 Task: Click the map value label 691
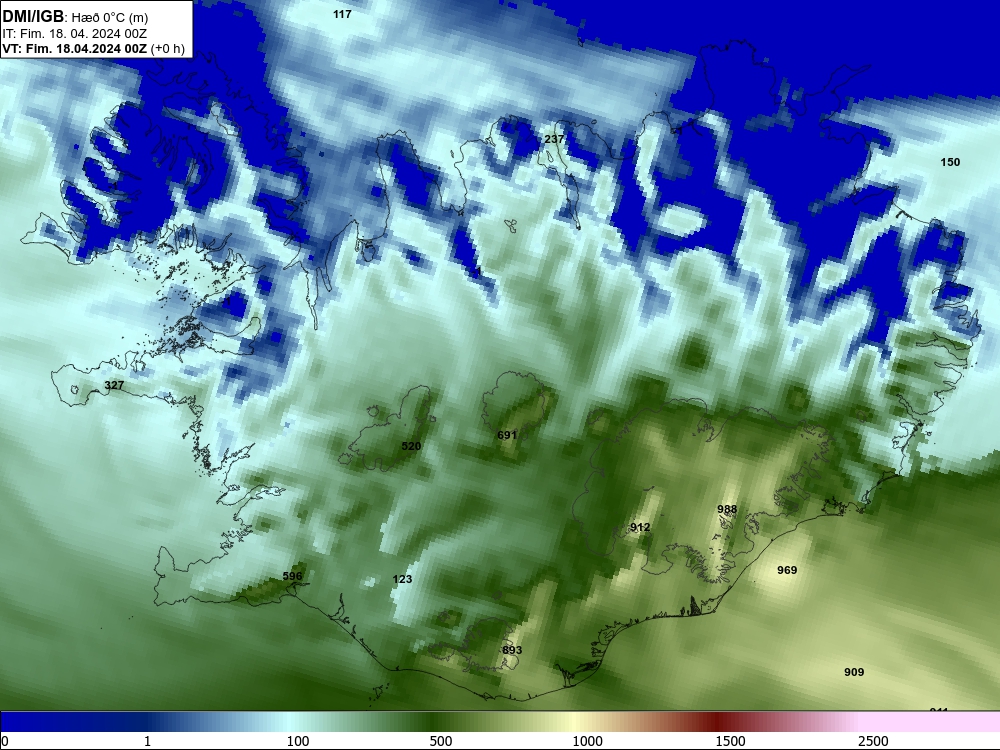coord(506,435)
